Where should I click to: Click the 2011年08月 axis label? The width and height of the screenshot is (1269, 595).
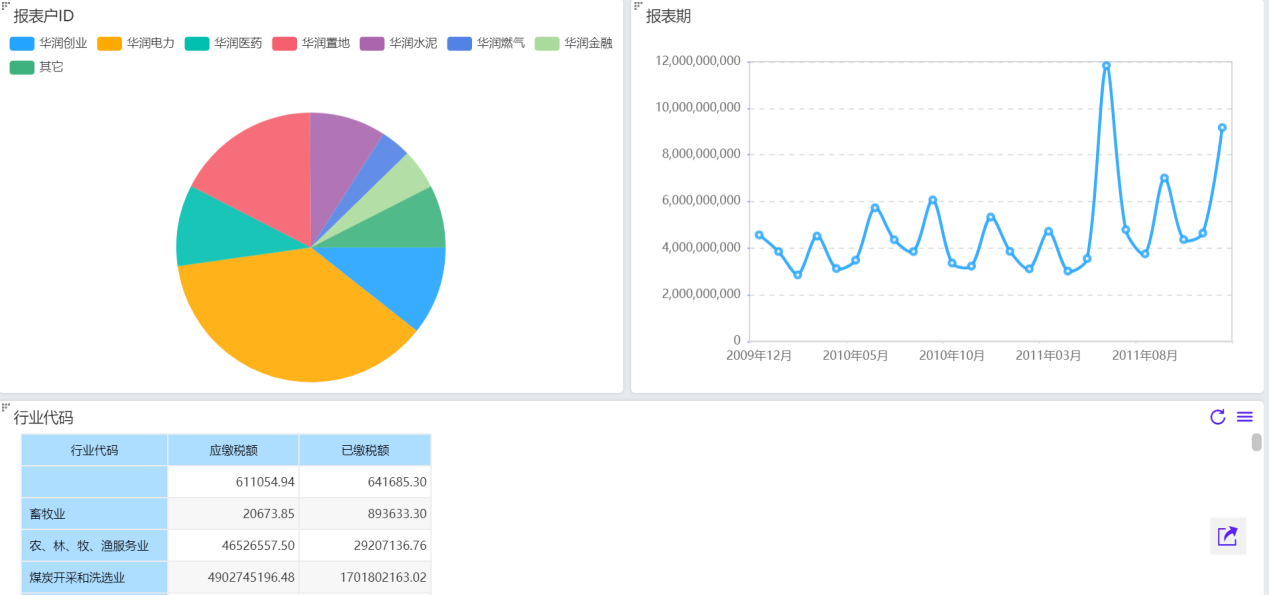click(x=1145, y=355)
